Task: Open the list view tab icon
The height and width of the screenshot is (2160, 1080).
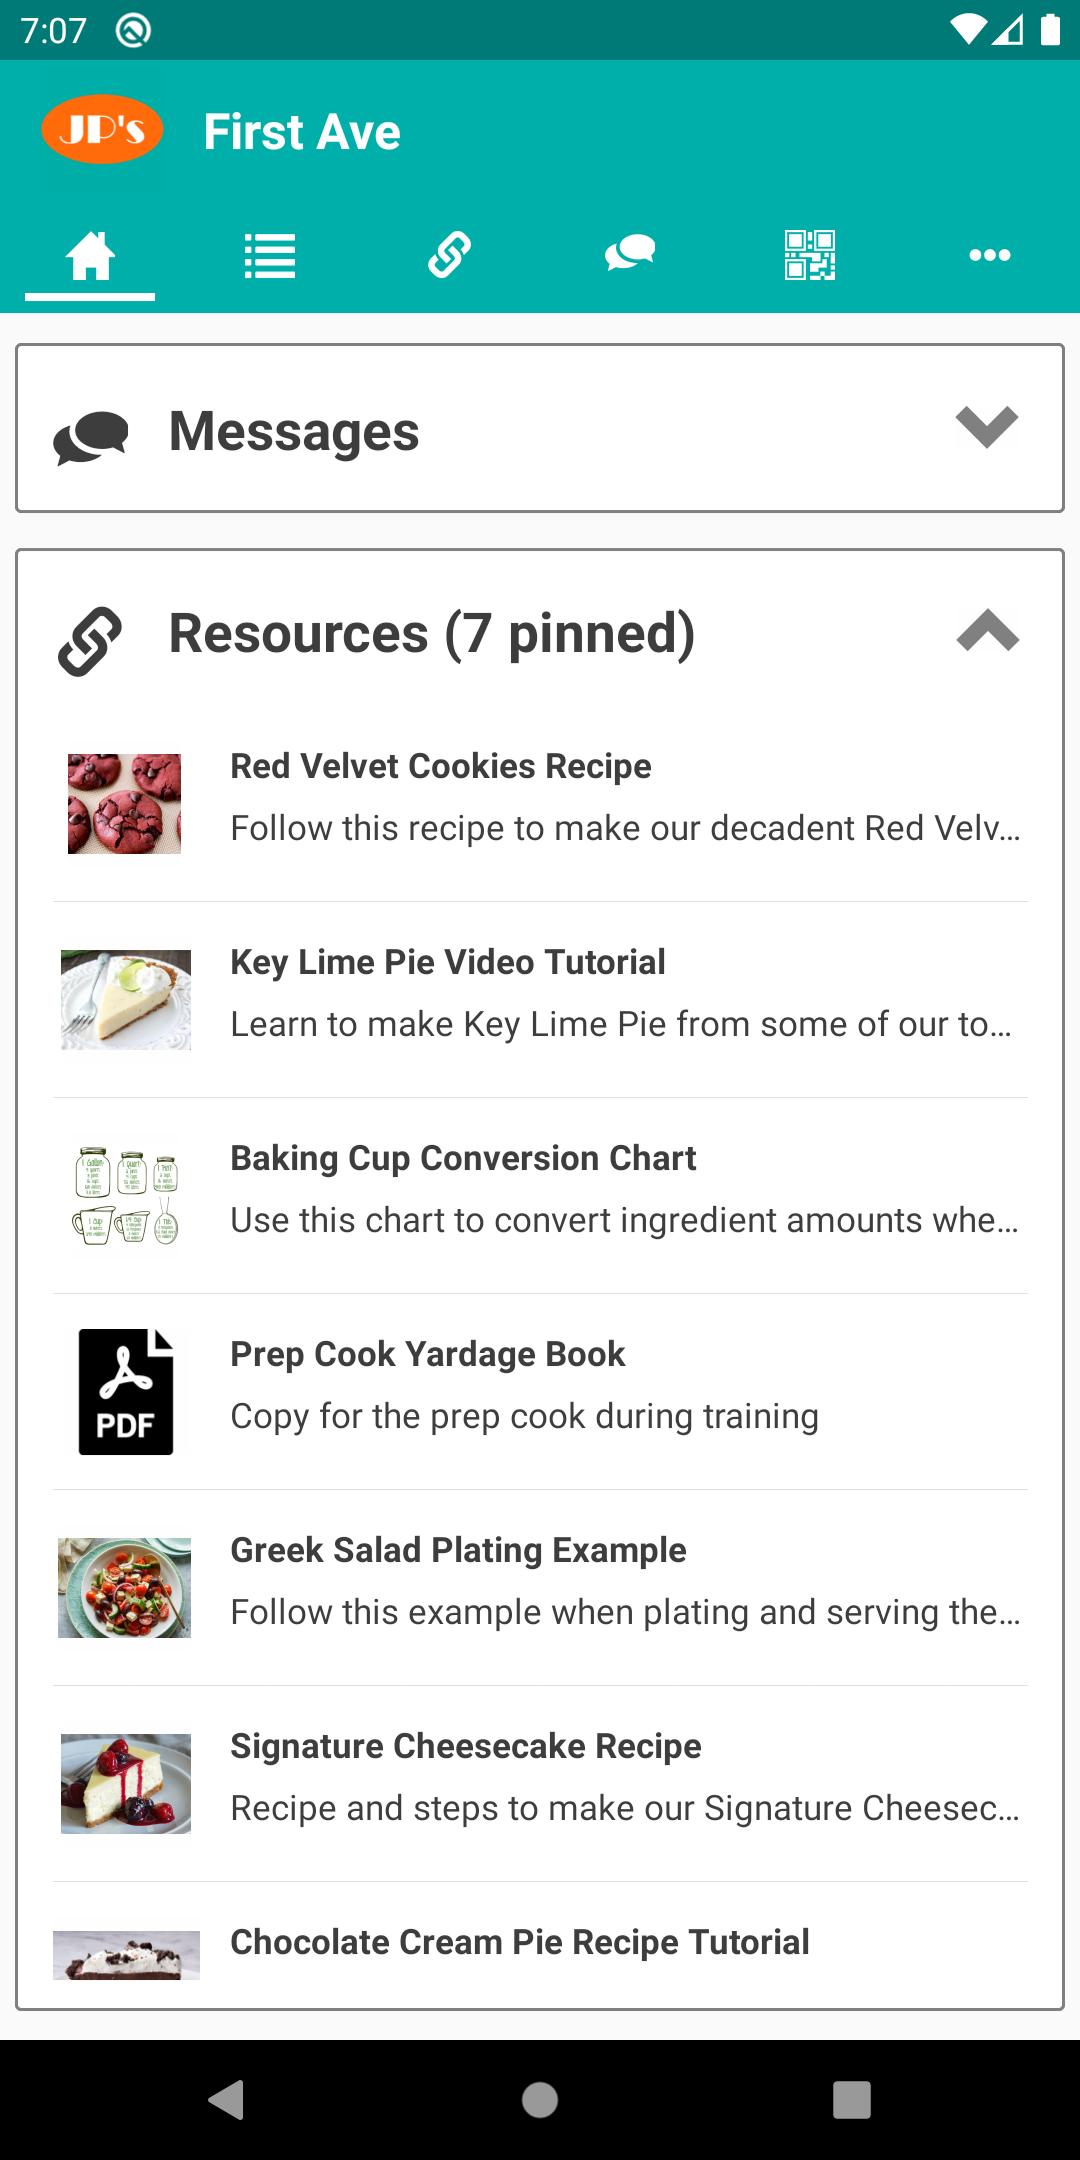Action: [270, 255]
